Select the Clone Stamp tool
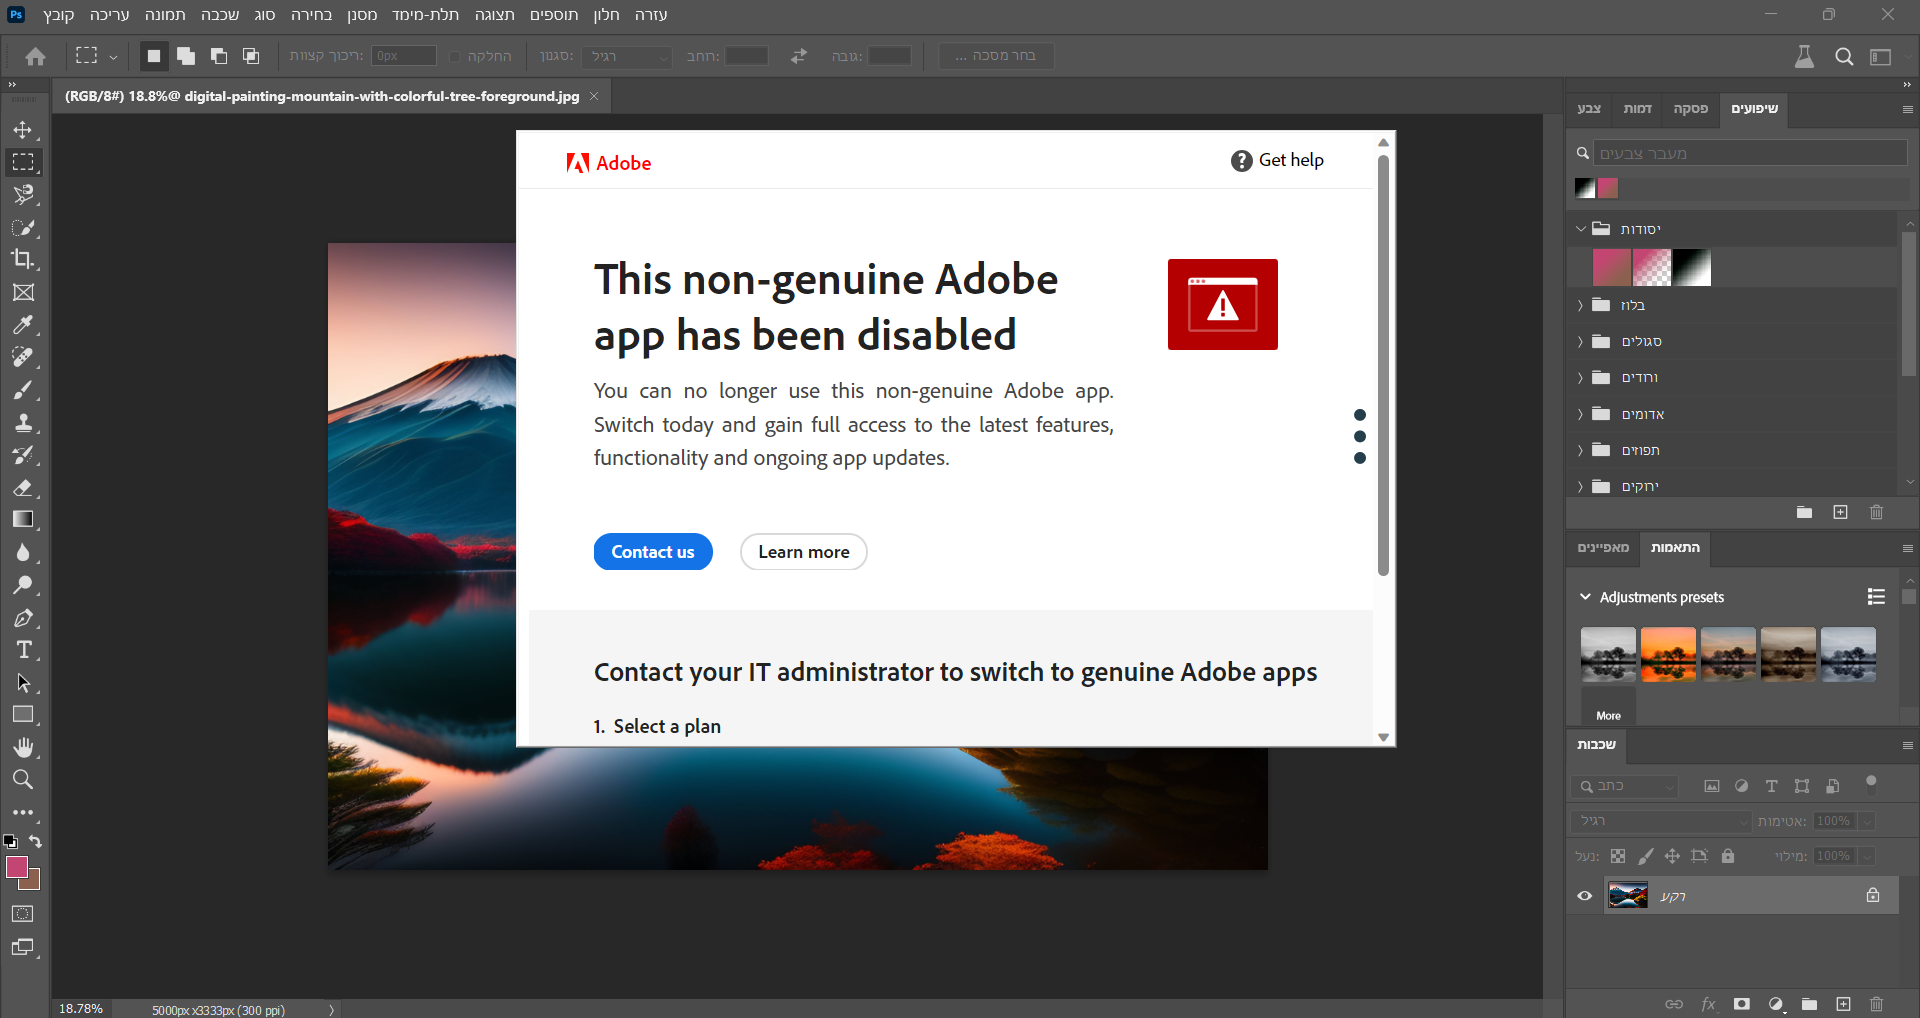Viewport: 1920px width, 1018px height. (x=23, y=422)
